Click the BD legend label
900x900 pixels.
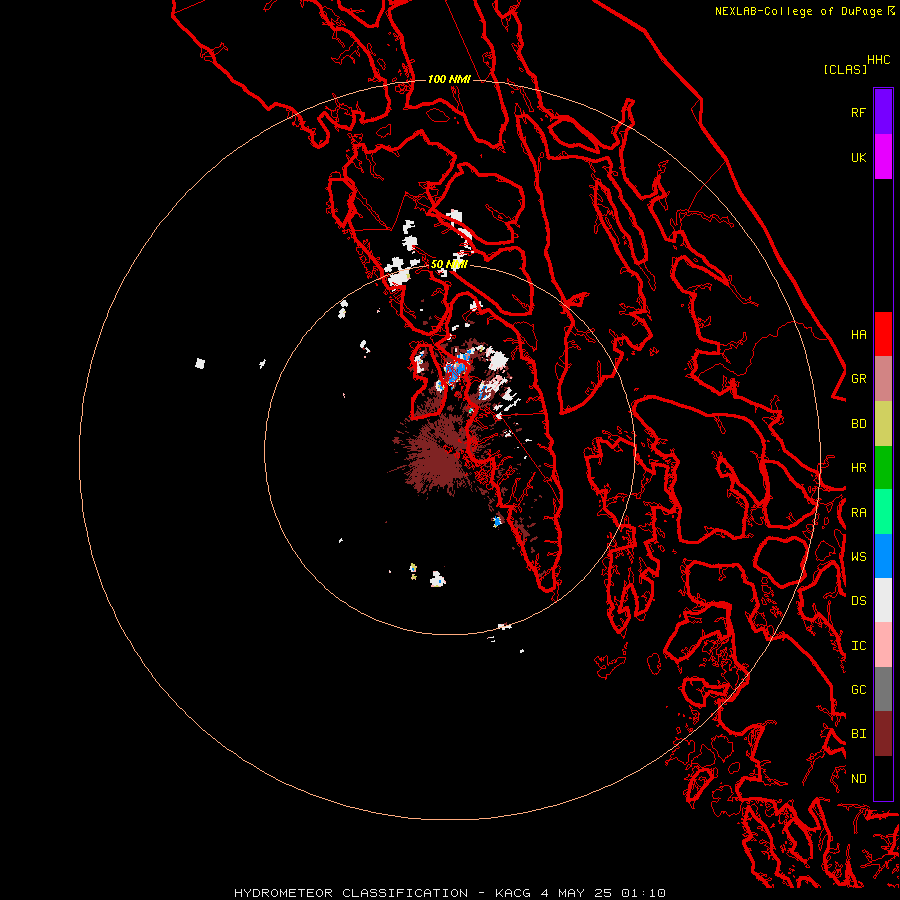858,424
